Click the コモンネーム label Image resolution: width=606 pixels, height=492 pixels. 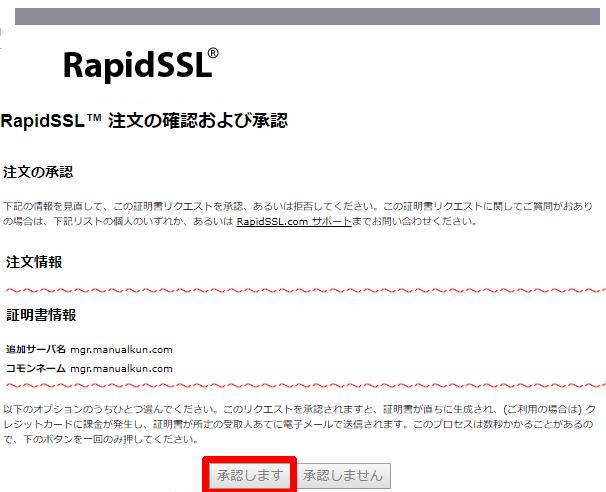click(36, 368)
